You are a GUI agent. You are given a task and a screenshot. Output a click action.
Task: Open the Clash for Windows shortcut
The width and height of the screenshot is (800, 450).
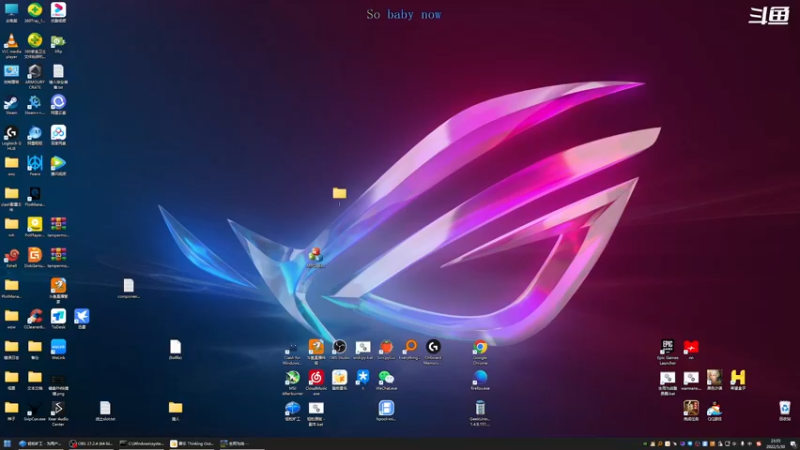(292, 353)
